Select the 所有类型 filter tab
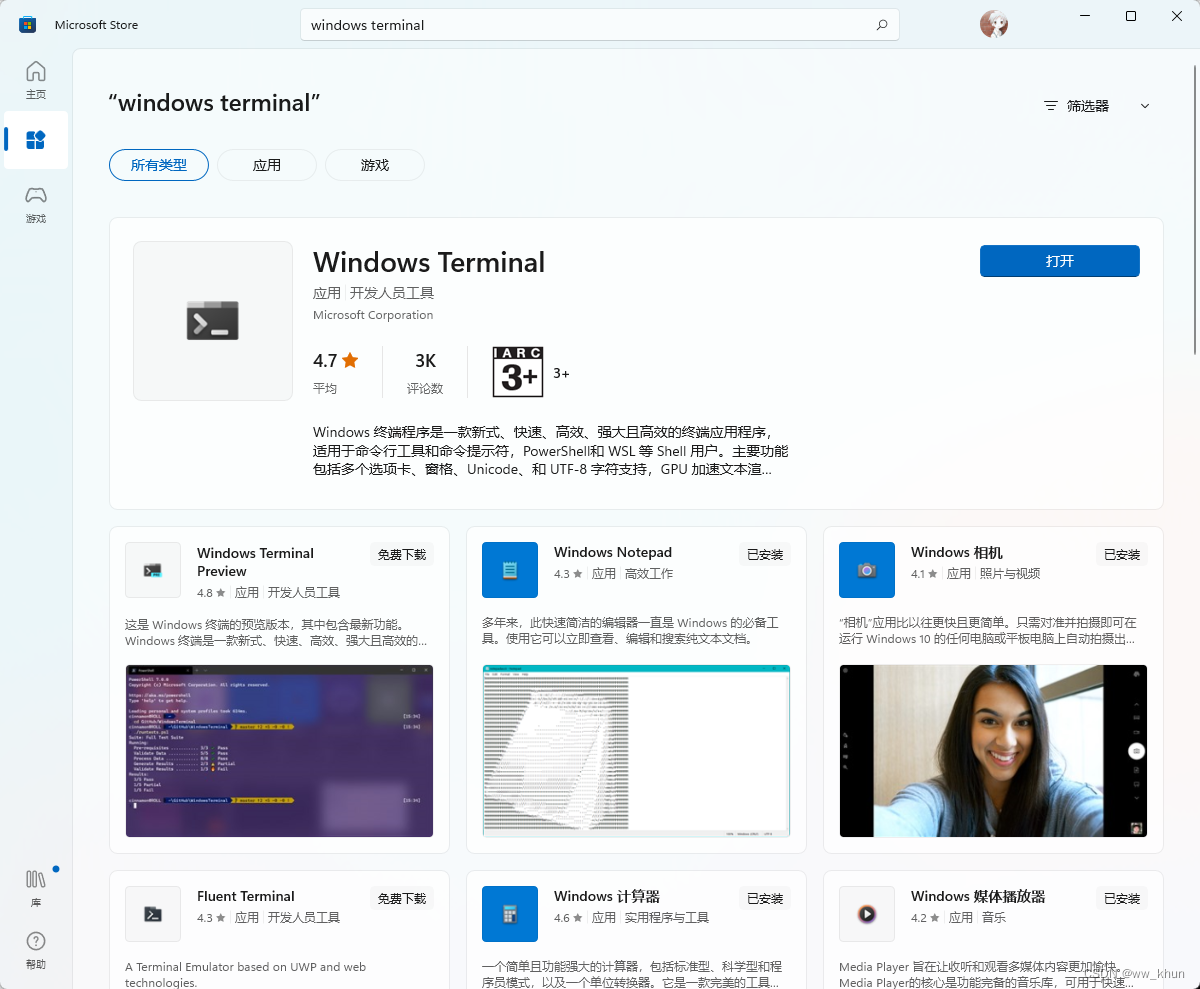This screenshot has width=1200, height=989. click(x=159, y=165)
